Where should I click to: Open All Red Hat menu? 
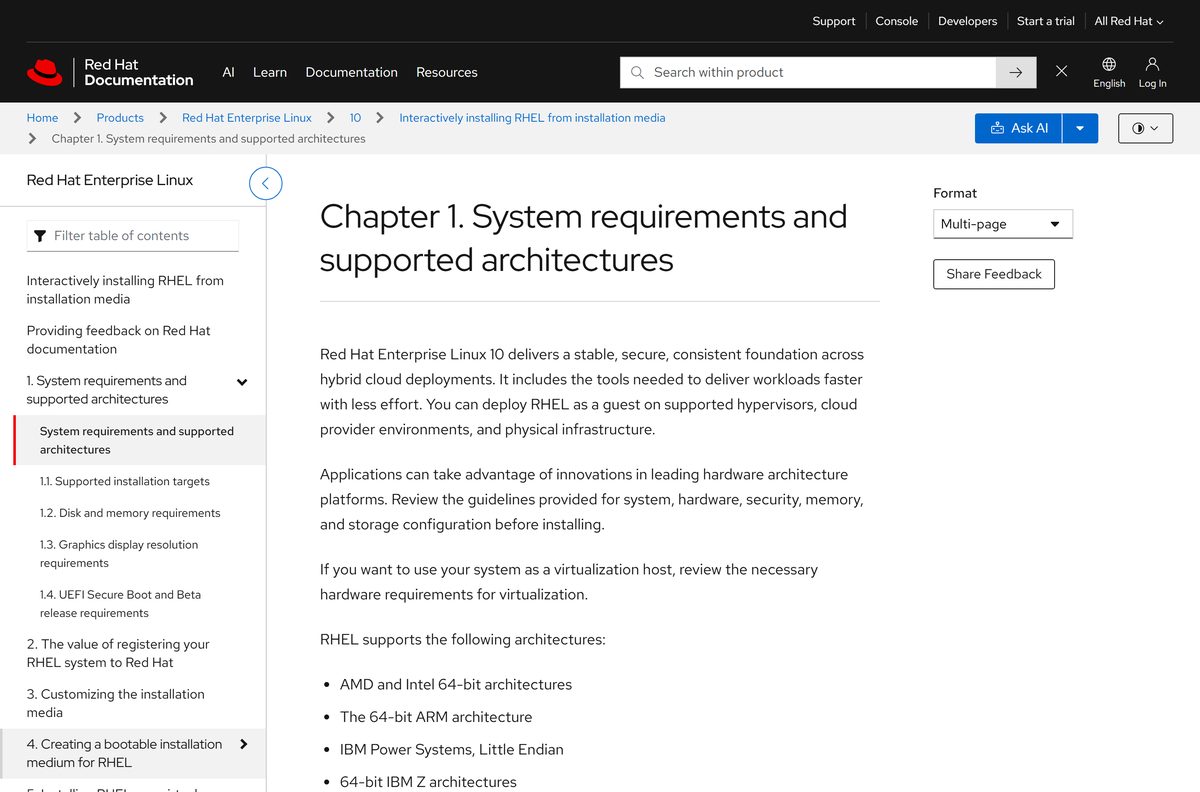coord(1129,21)
